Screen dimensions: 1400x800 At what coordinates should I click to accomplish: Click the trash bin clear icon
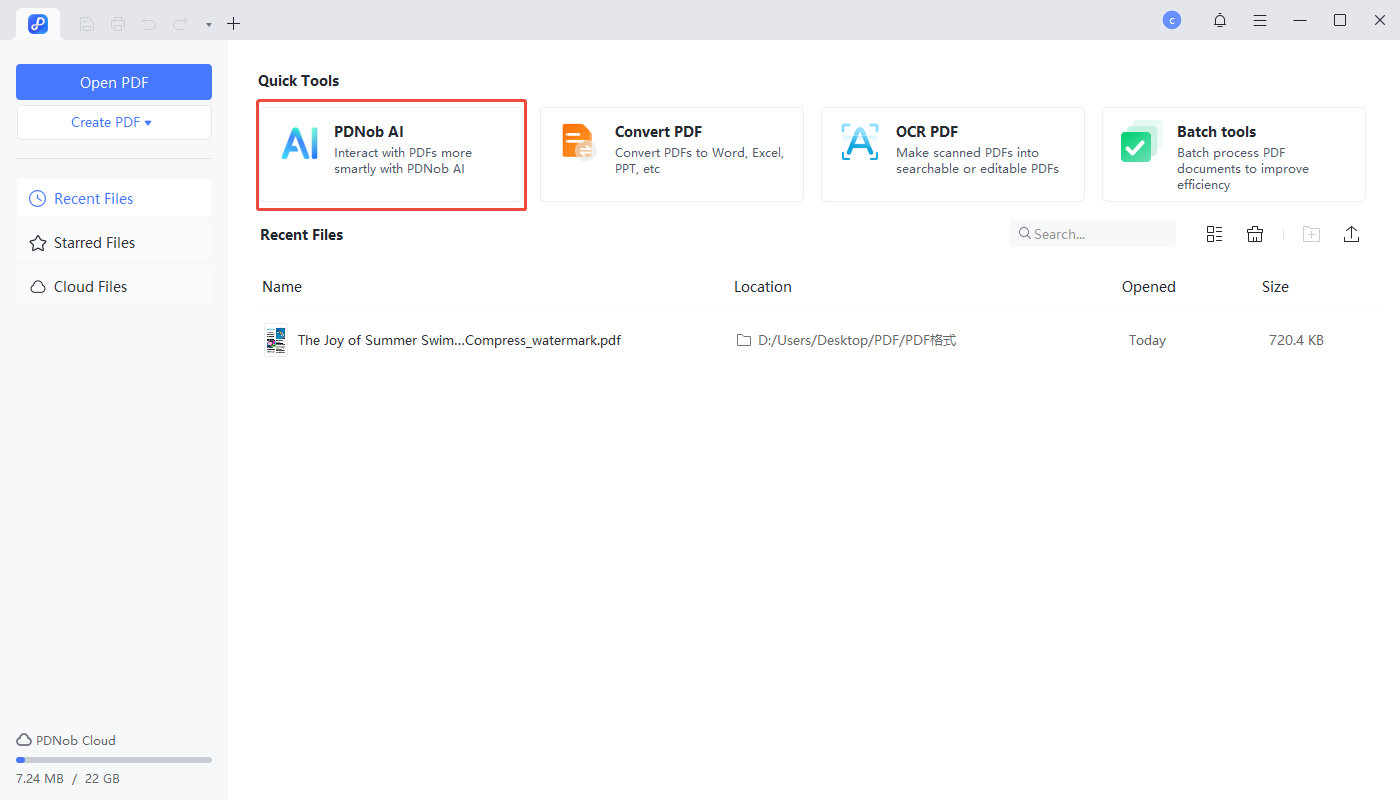coord(1255,234)
